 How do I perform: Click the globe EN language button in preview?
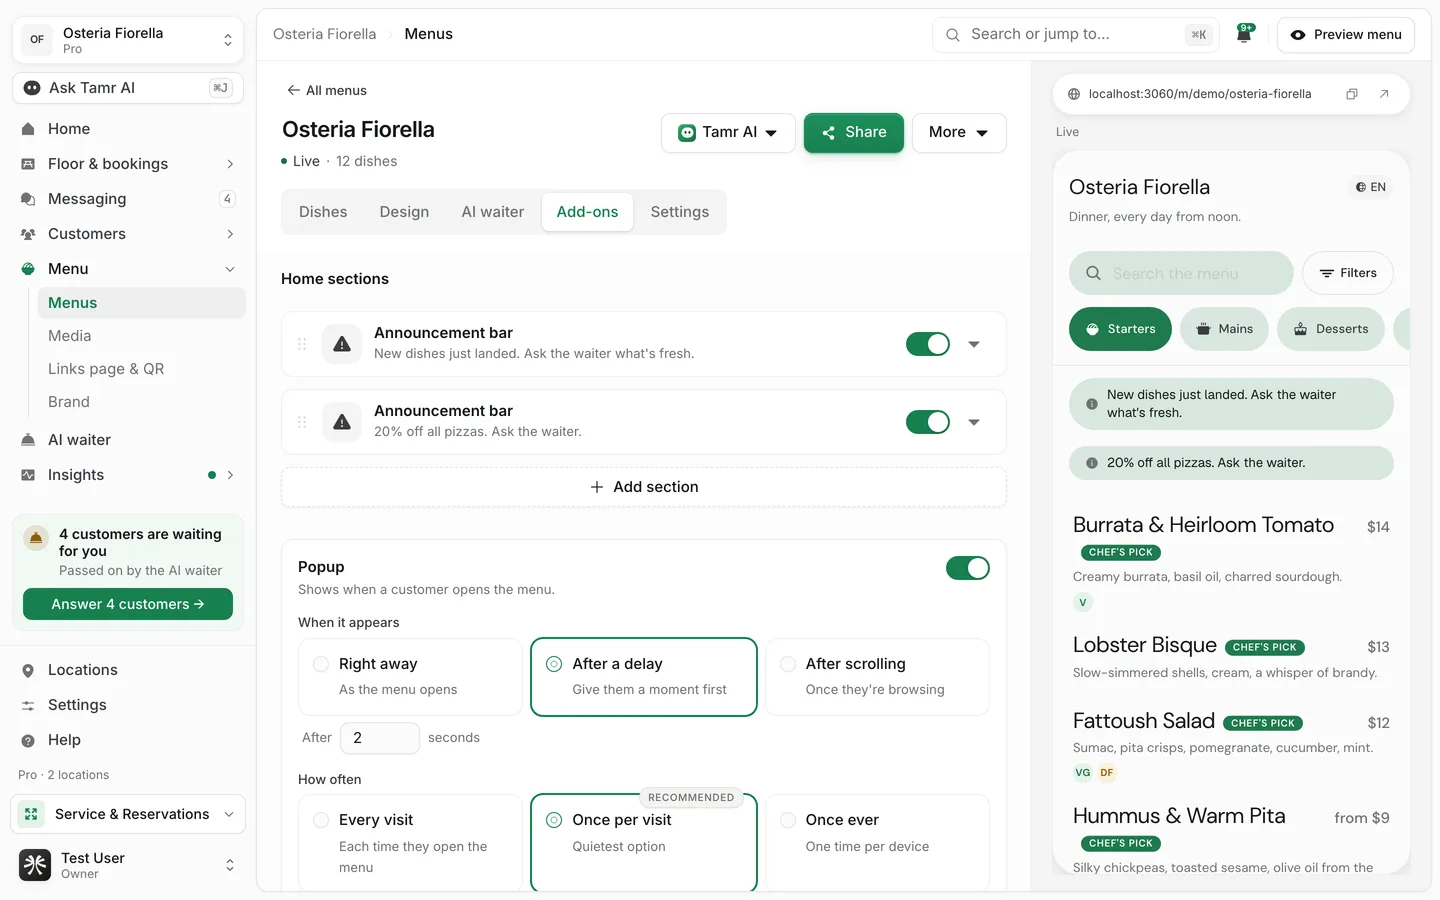pos(1370,187)
